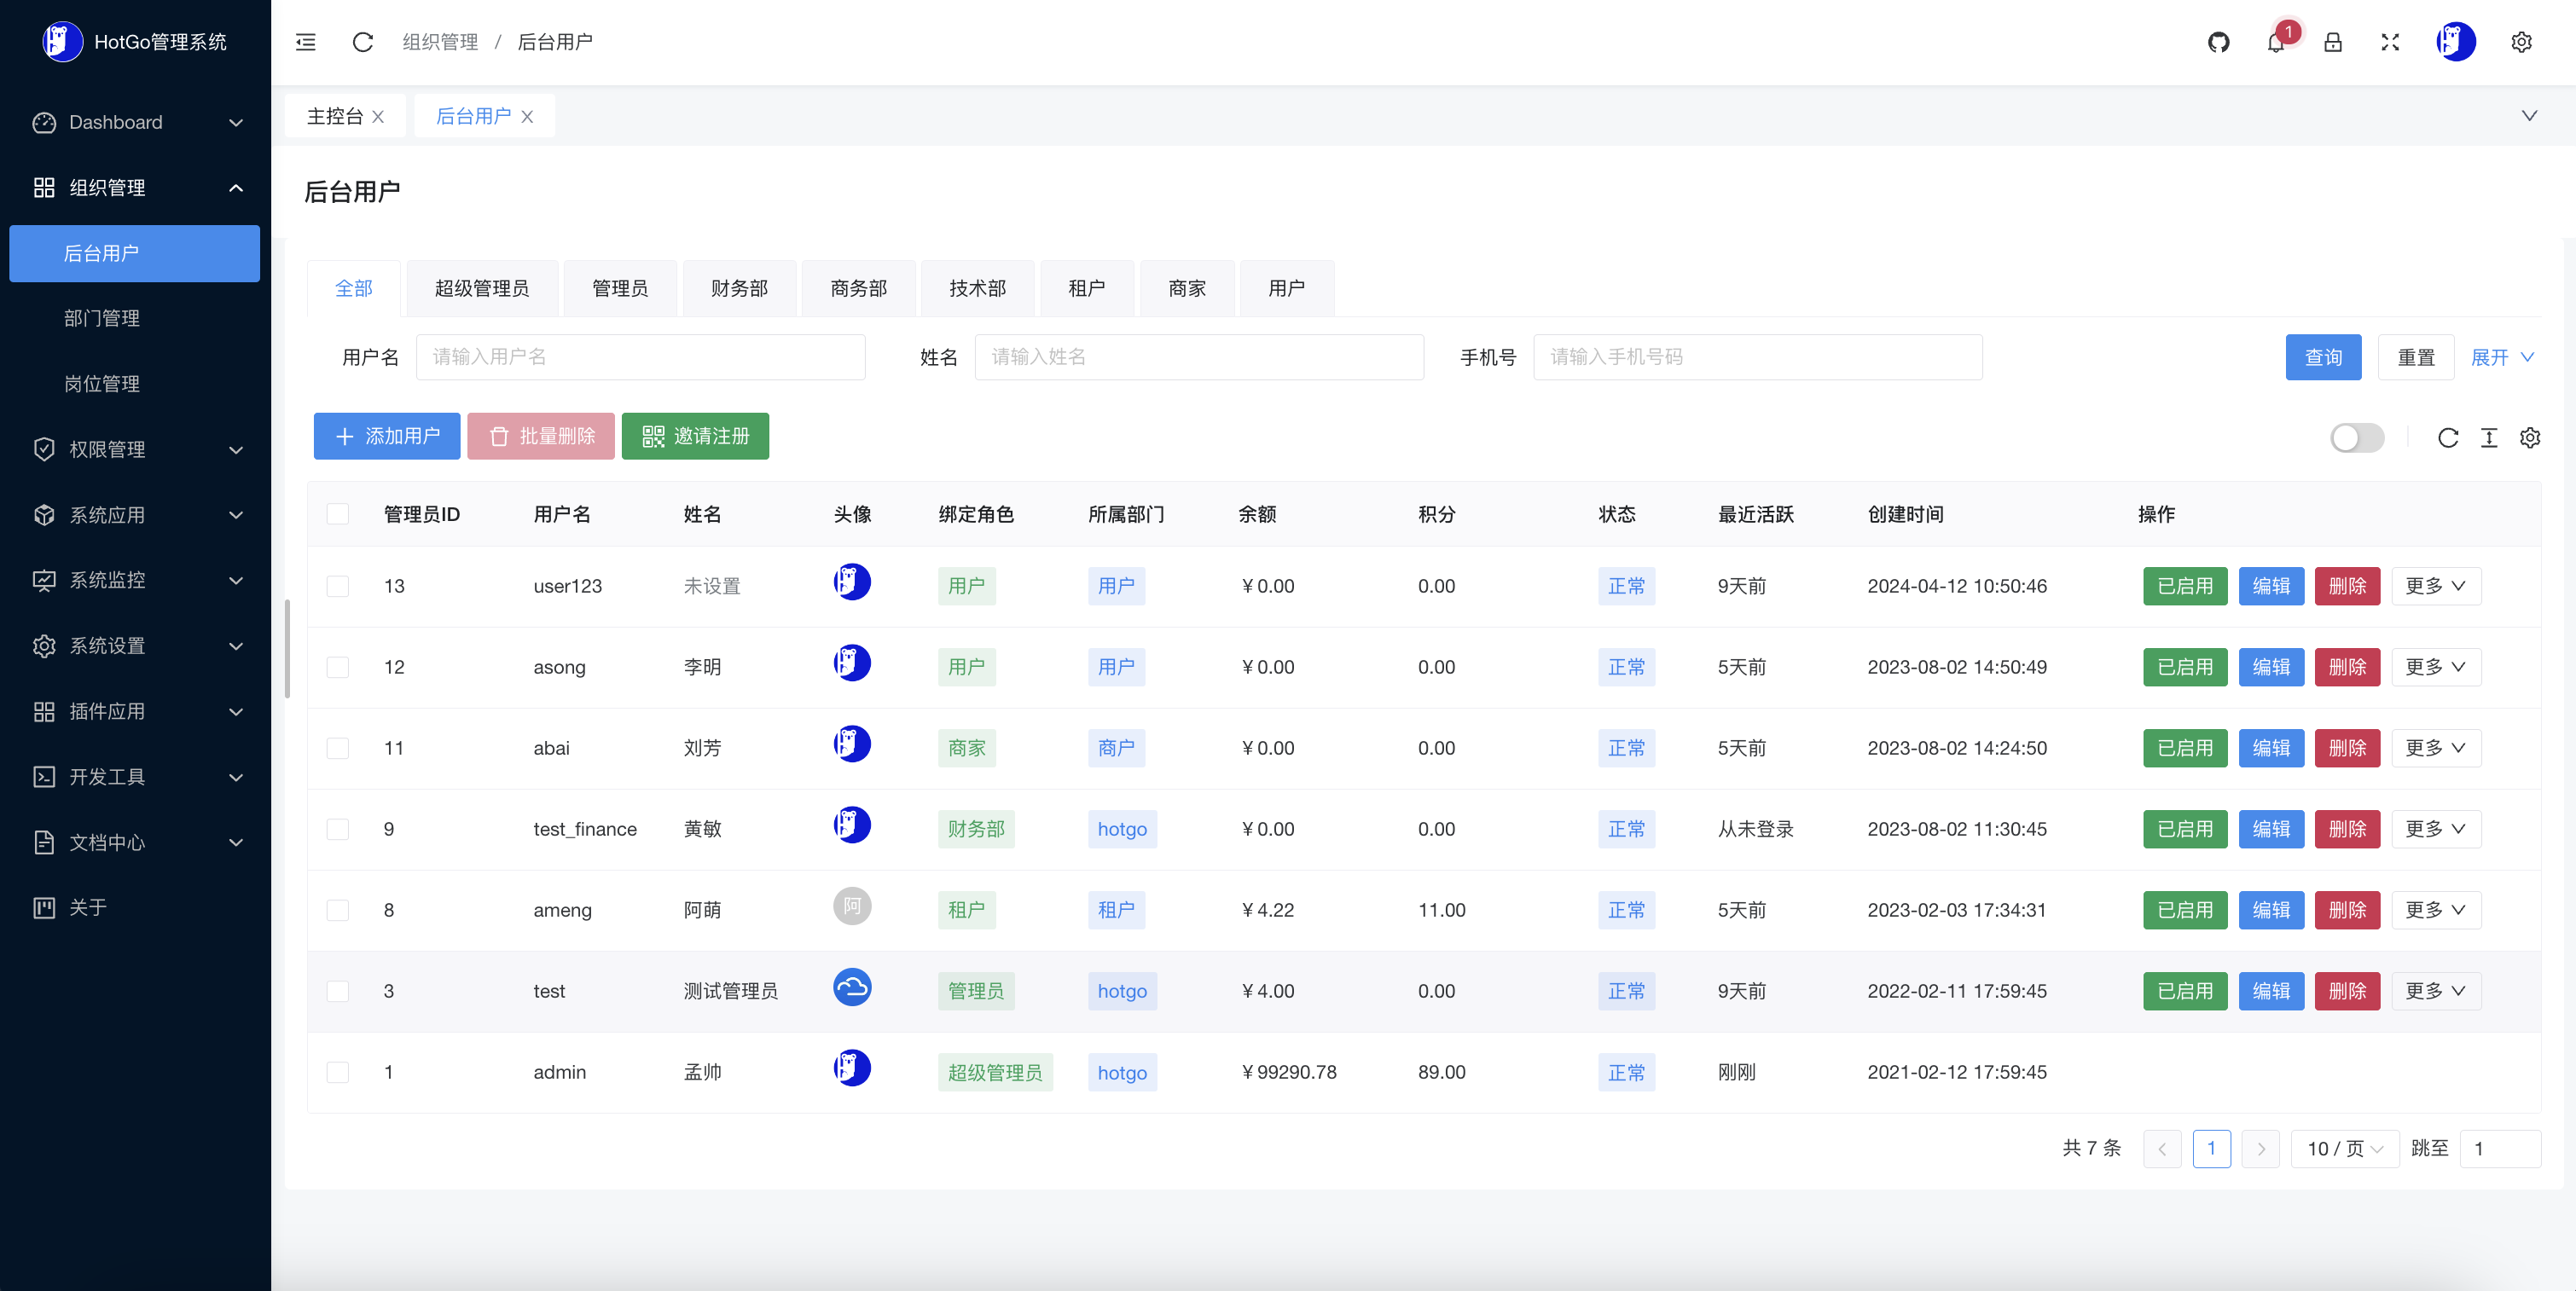The height and width of the screenshot is (1291, 2576).
Task: Collapse the sidebar menu icon
Action: point(306,42)
